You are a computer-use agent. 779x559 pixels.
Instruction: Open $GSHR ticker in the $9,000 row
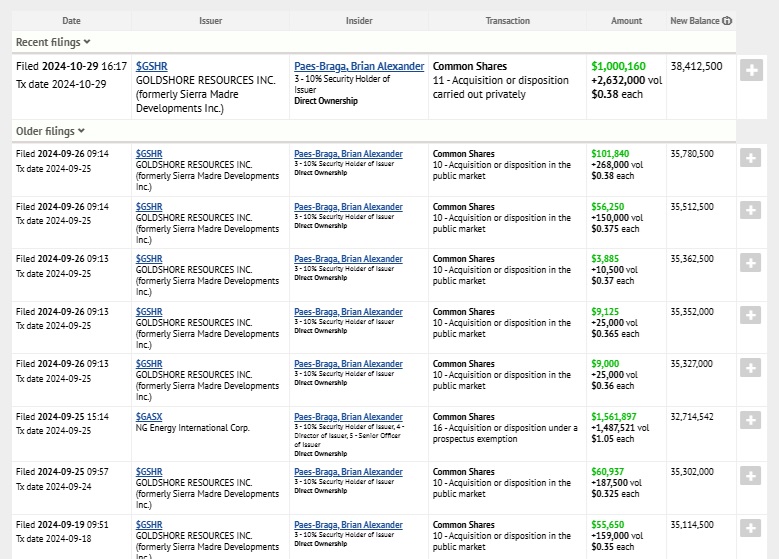click(149, 364)
